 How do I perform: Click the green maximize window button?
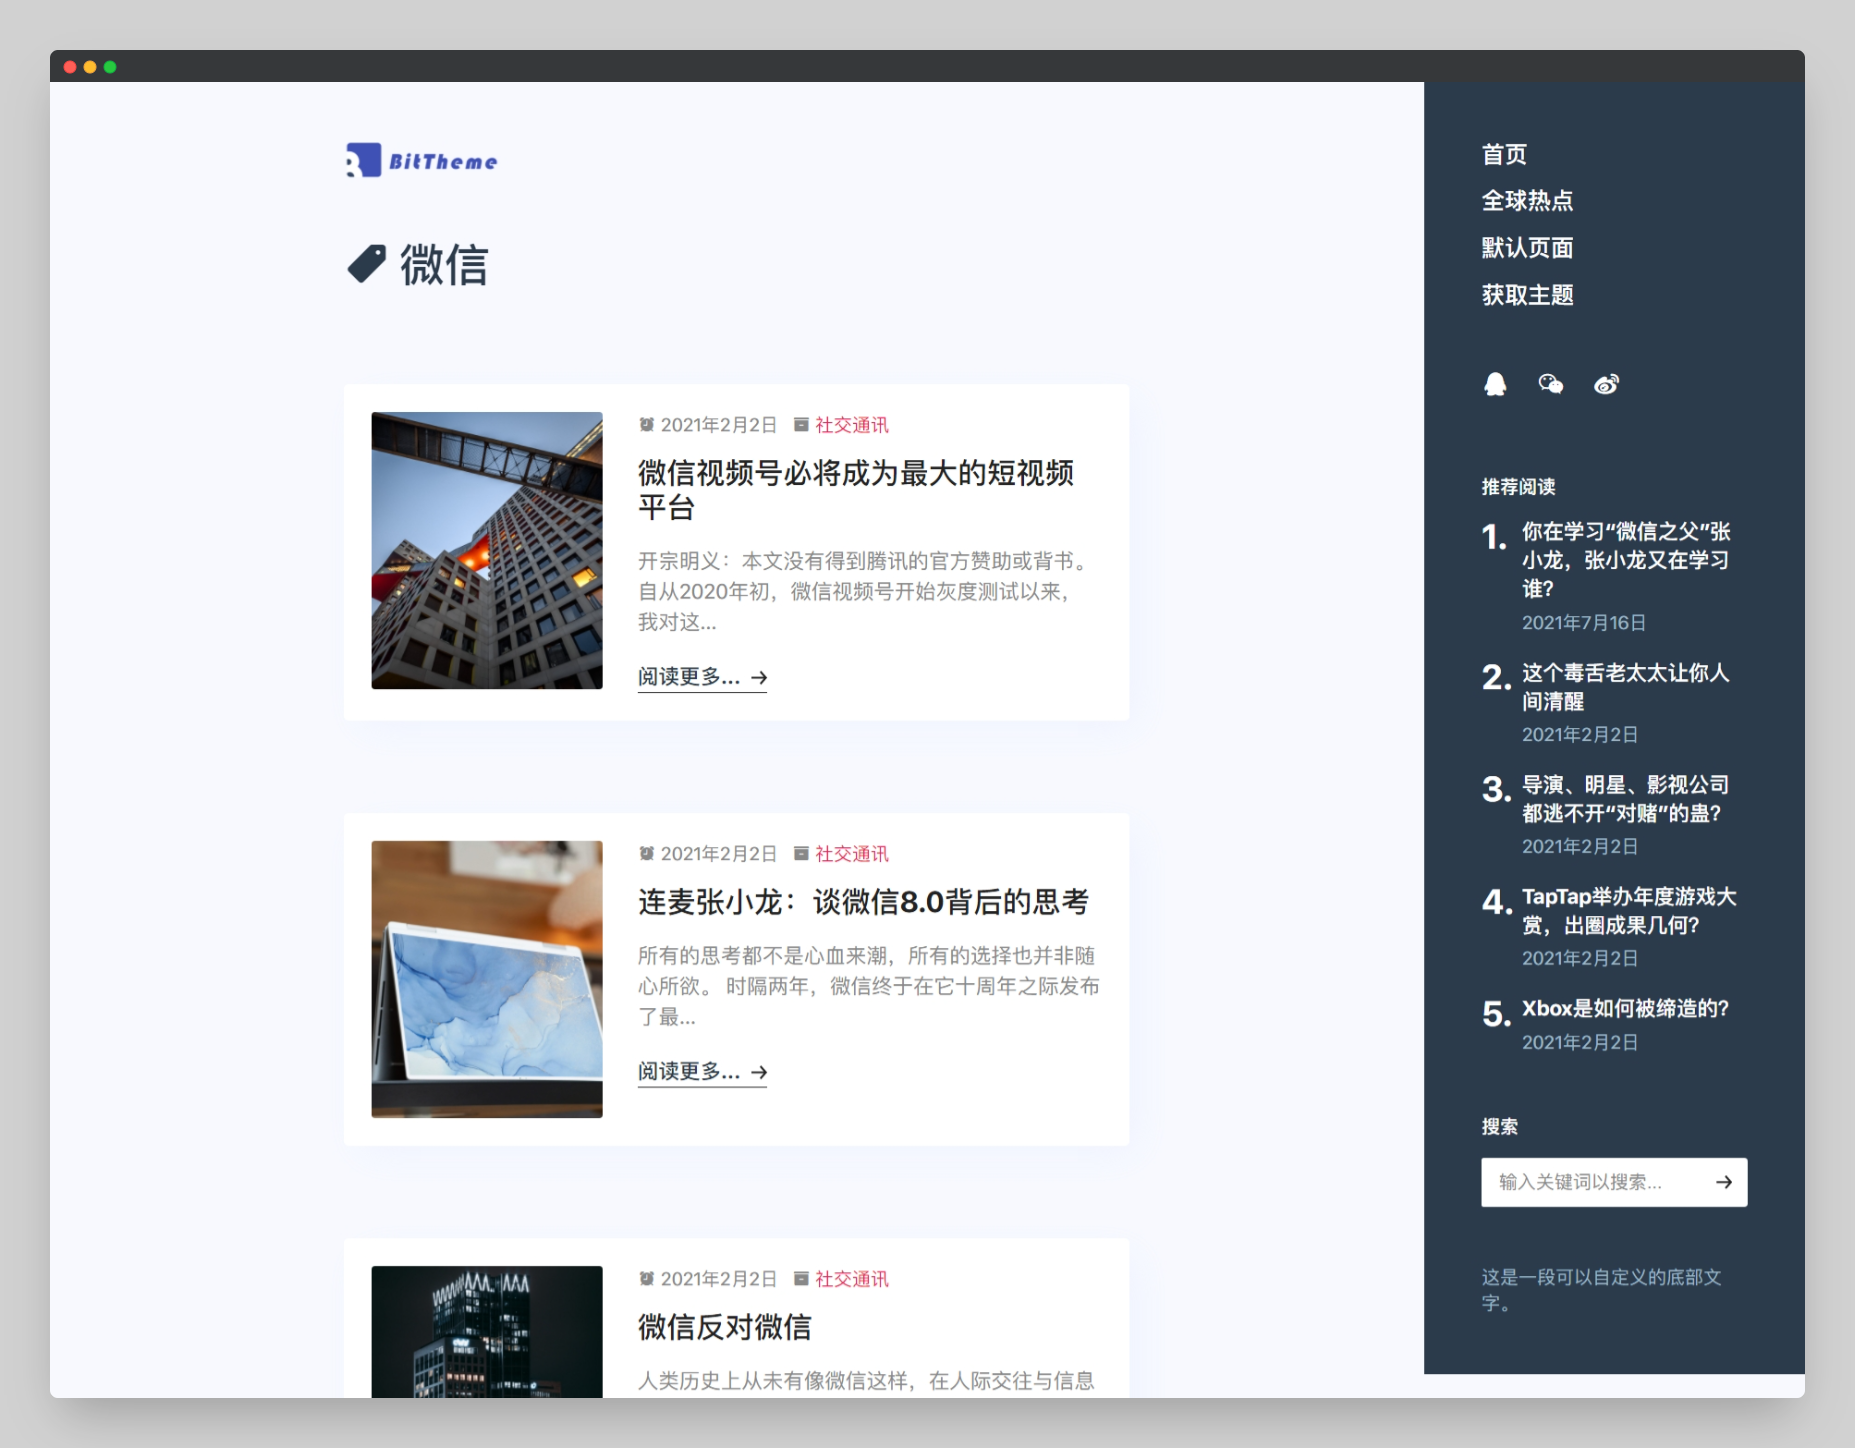pos(110,67)
